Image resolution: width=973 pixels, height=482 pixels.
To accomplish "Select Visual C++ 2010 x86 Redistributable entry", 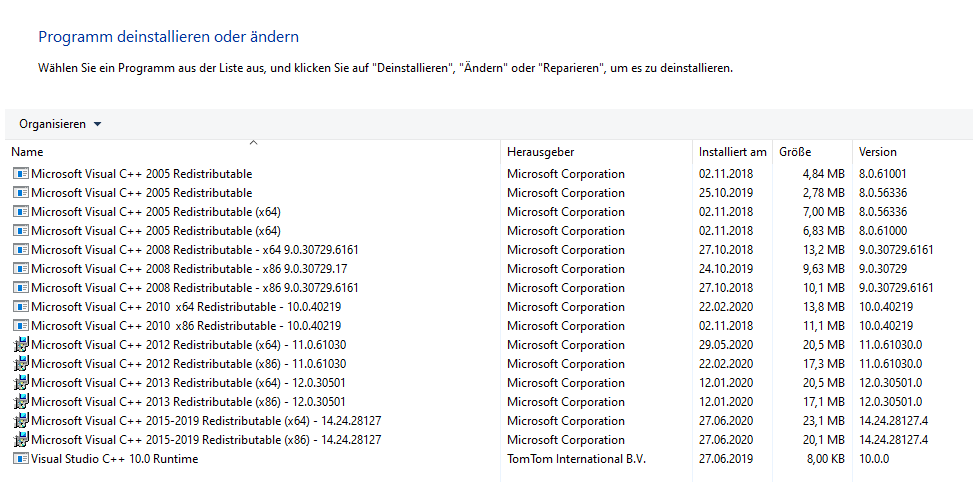I will pyautogui.click(x=185, y=326).
